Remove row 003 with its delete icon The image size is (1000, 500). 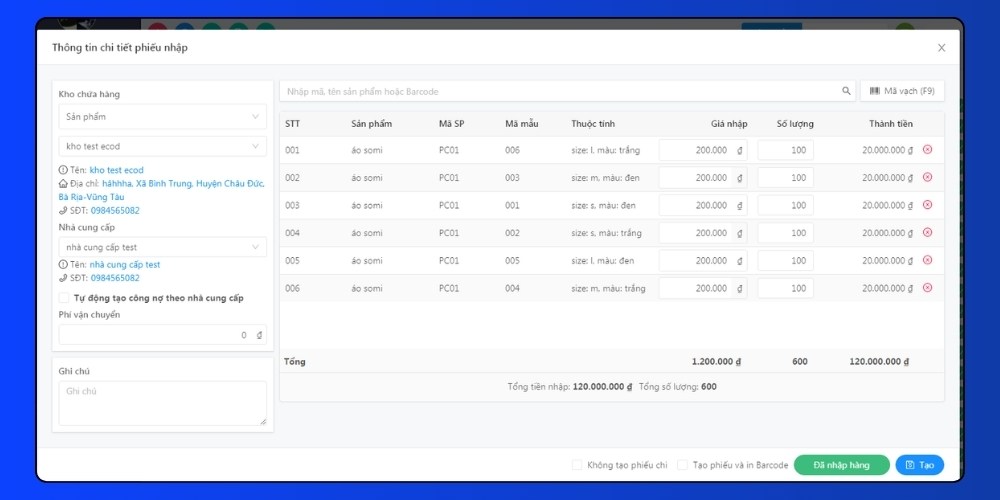pos(927,205)
